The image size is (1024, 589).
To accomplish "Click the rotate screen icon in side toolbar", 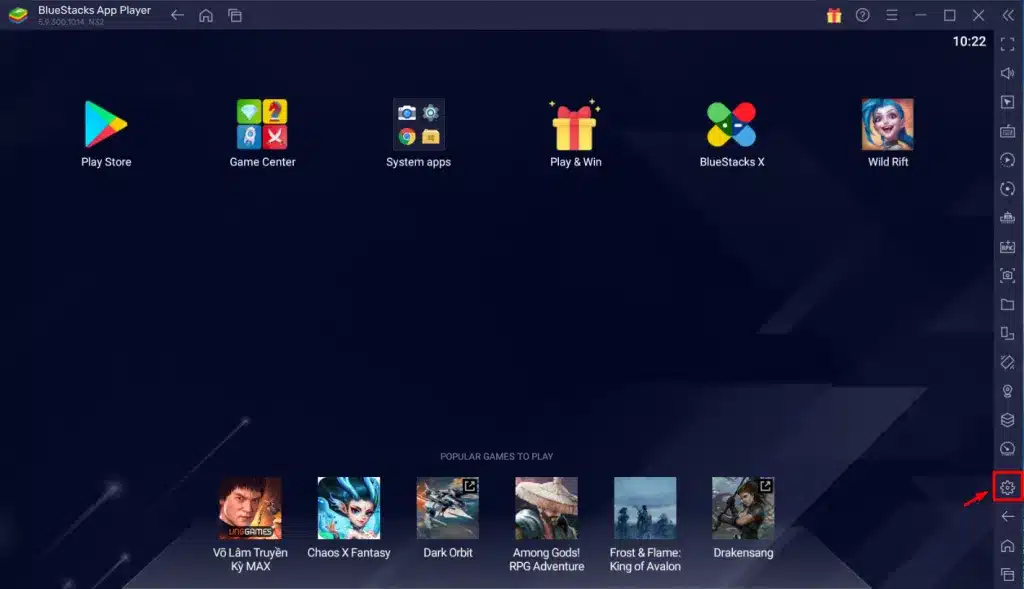I will point(1008,334).
